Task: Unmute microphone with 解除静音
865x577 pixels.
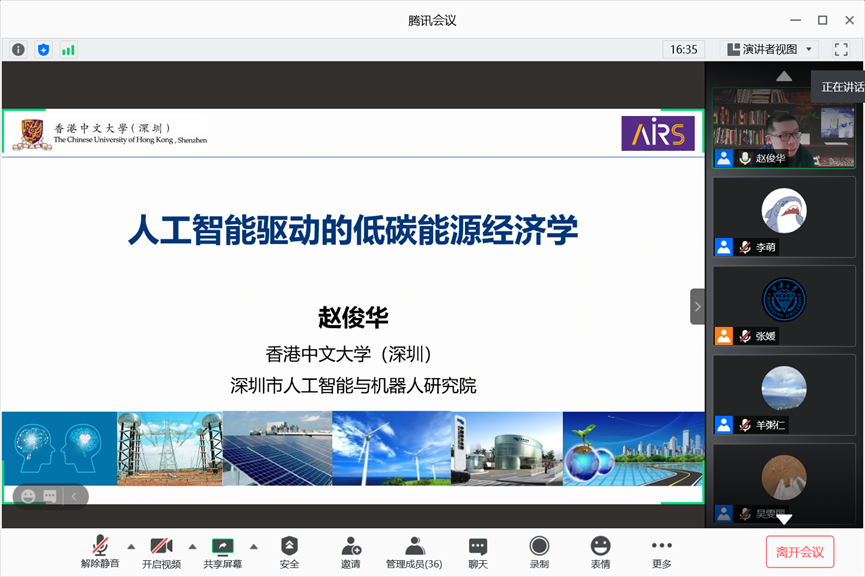Action: coord(100,551)
